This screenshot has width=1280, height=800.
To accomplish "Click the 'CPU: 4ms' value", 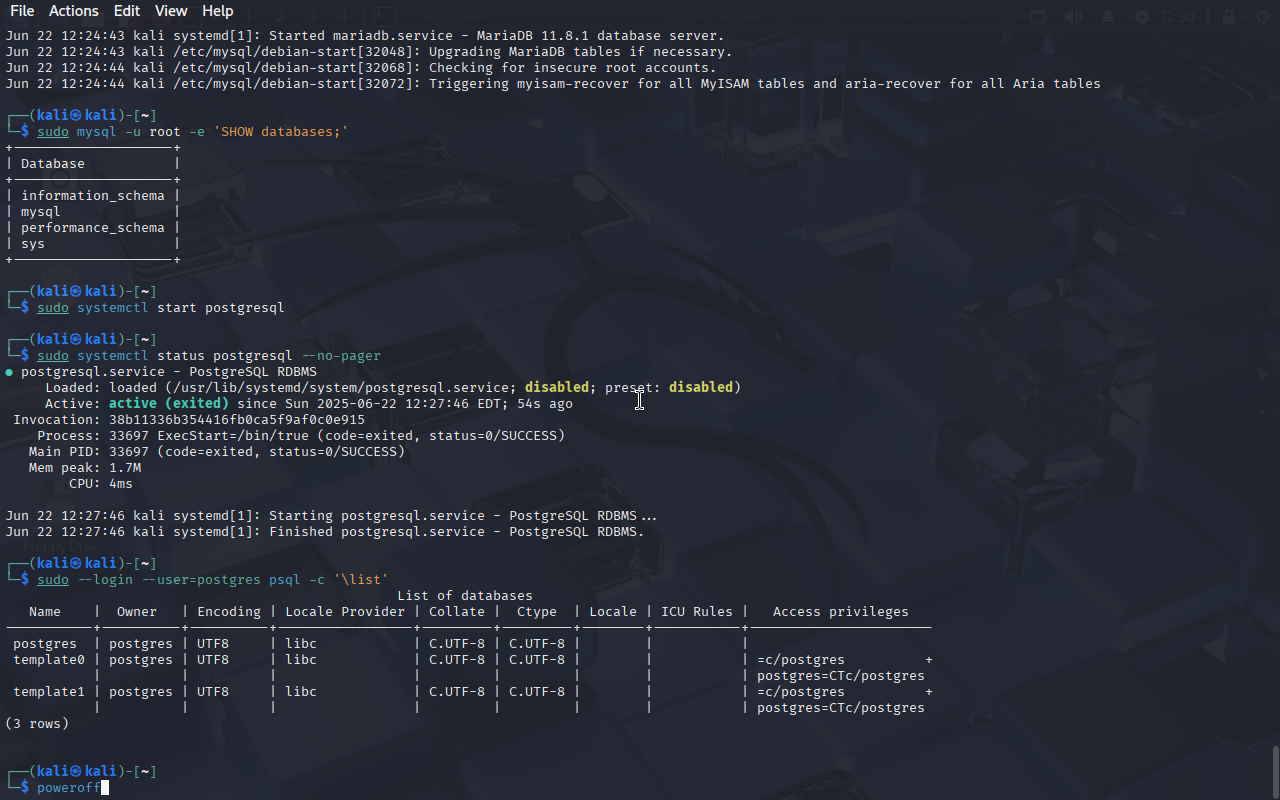I will click(101, 484).
